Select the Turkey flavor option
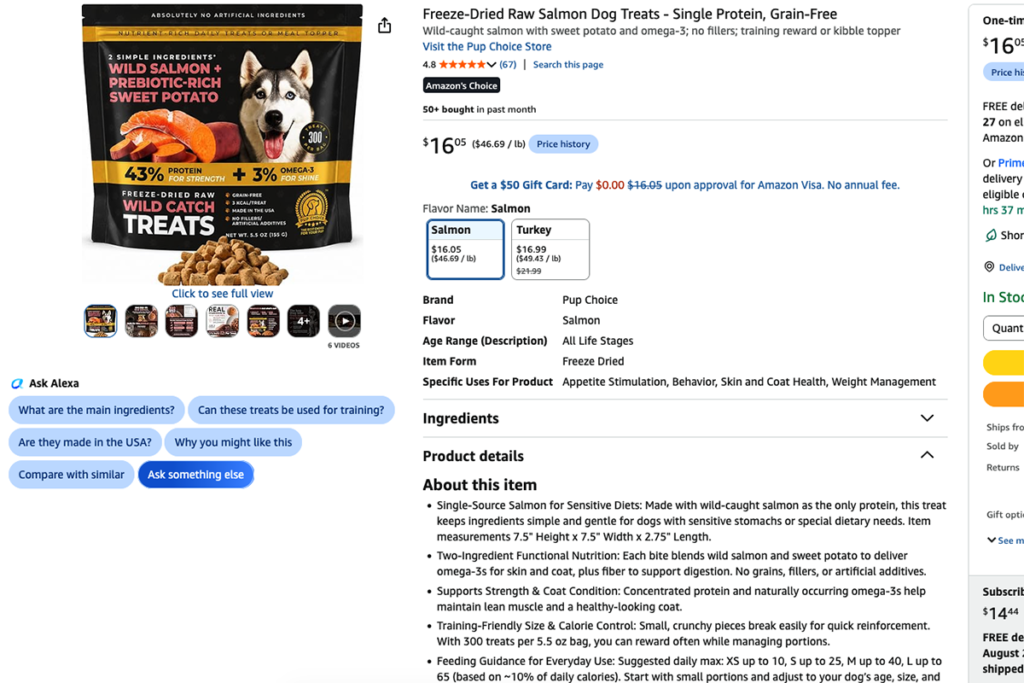The height and width of the screenshot is (683, 1024). click(550, 249)
